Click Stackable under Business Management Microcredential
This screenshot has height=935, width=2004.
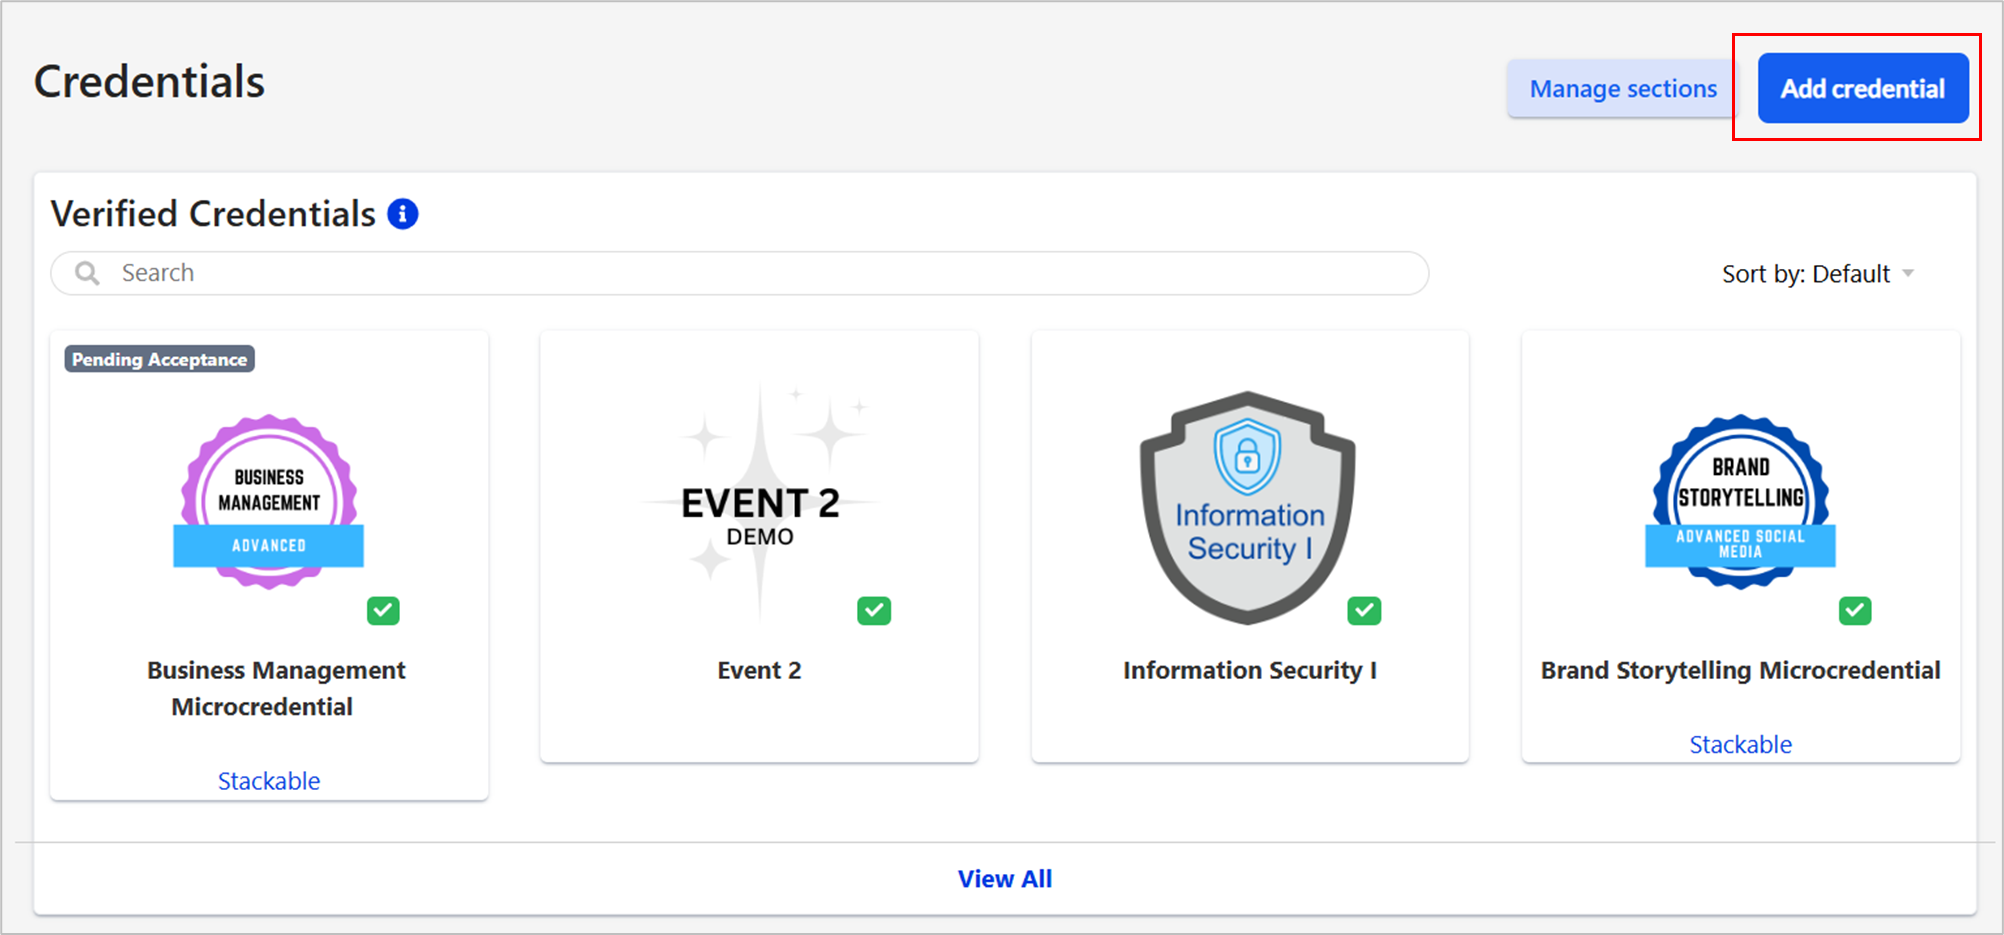[269, 781]
